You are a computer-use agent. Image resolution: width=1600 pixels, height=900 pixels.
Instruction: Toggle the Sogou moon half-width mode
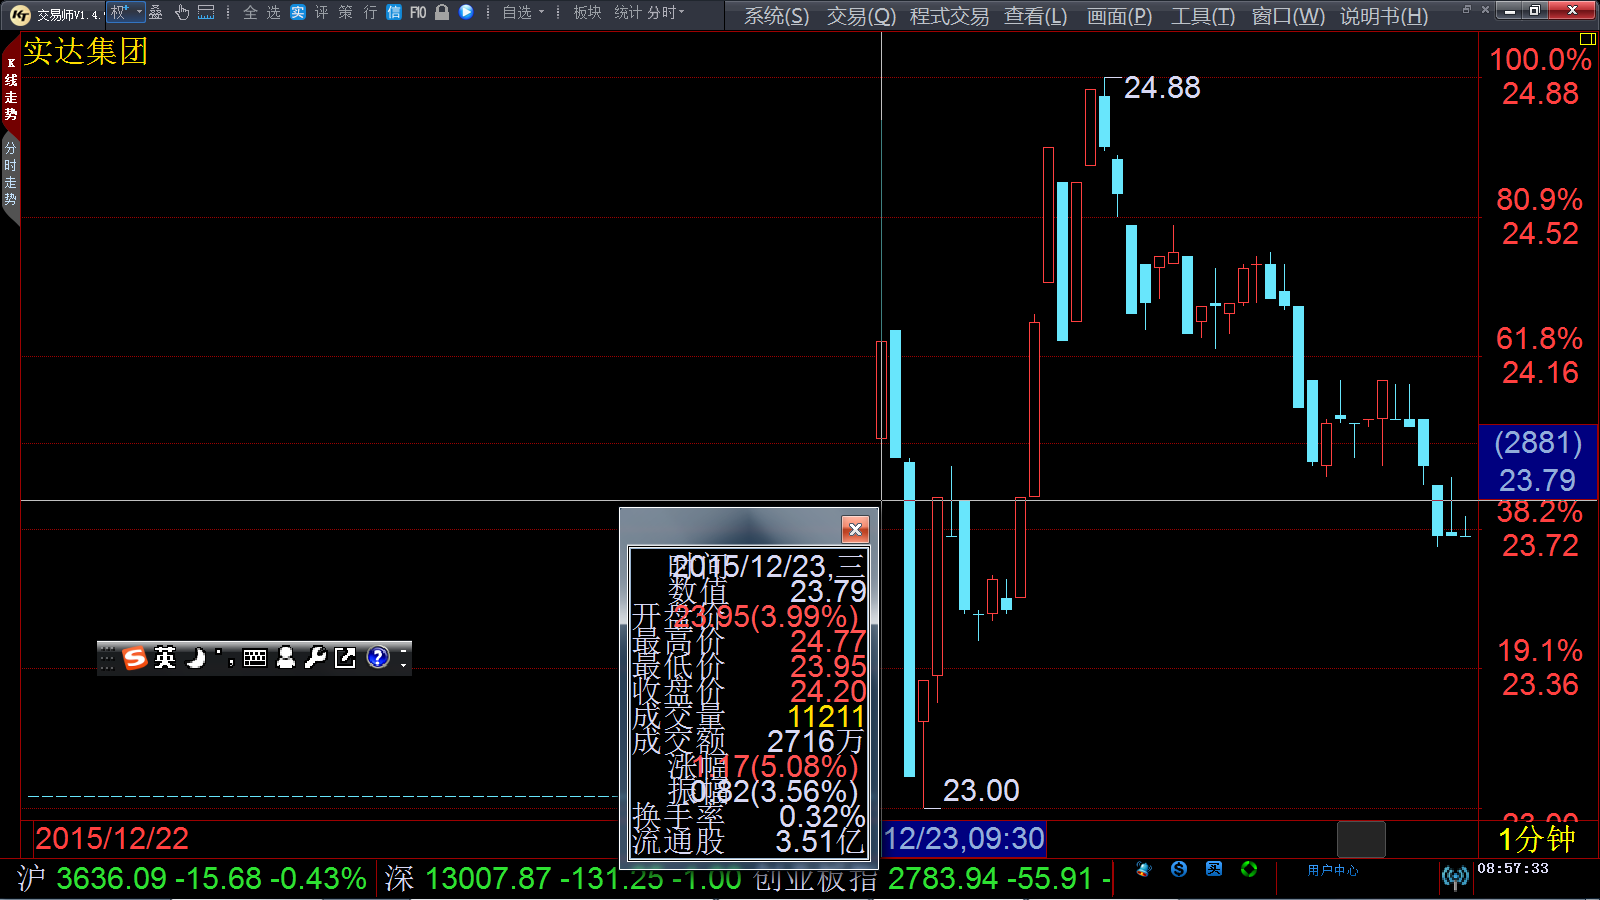click(x=196, y=657)
